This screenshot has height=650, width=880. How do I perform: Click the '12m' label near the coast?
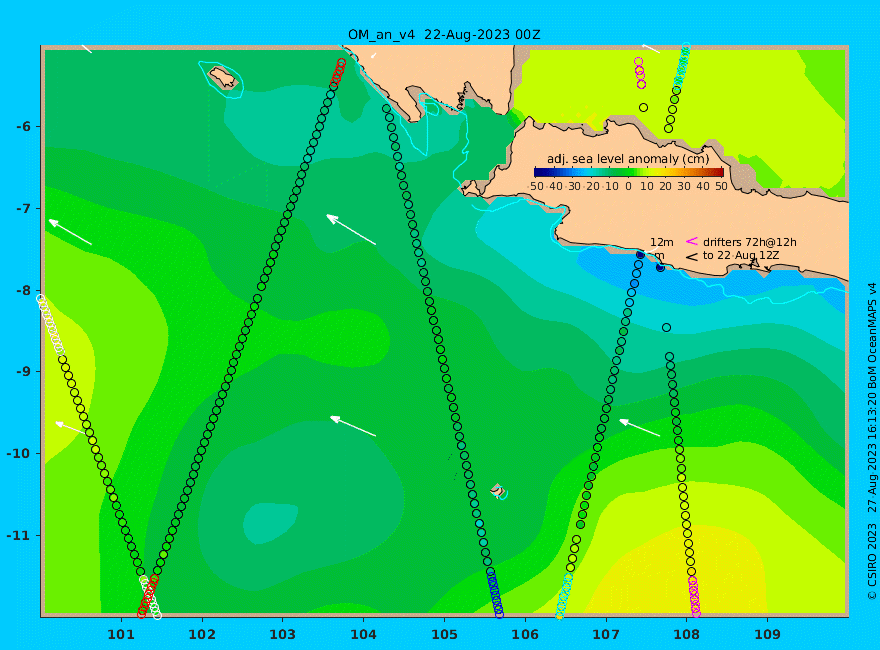click(662, 242)
